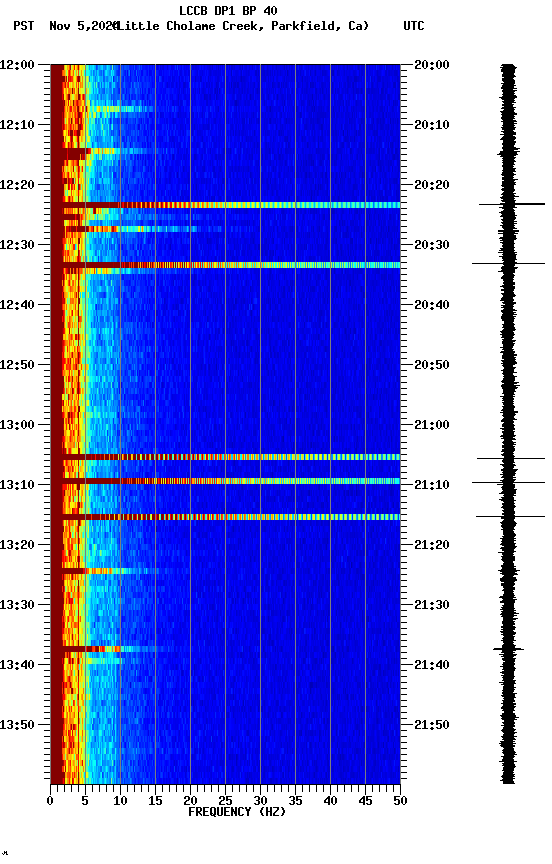The width and height of the screenshot is (552, 864).
Task: Click the '13:10' PST time label
Action: click(x=17, y=485)
